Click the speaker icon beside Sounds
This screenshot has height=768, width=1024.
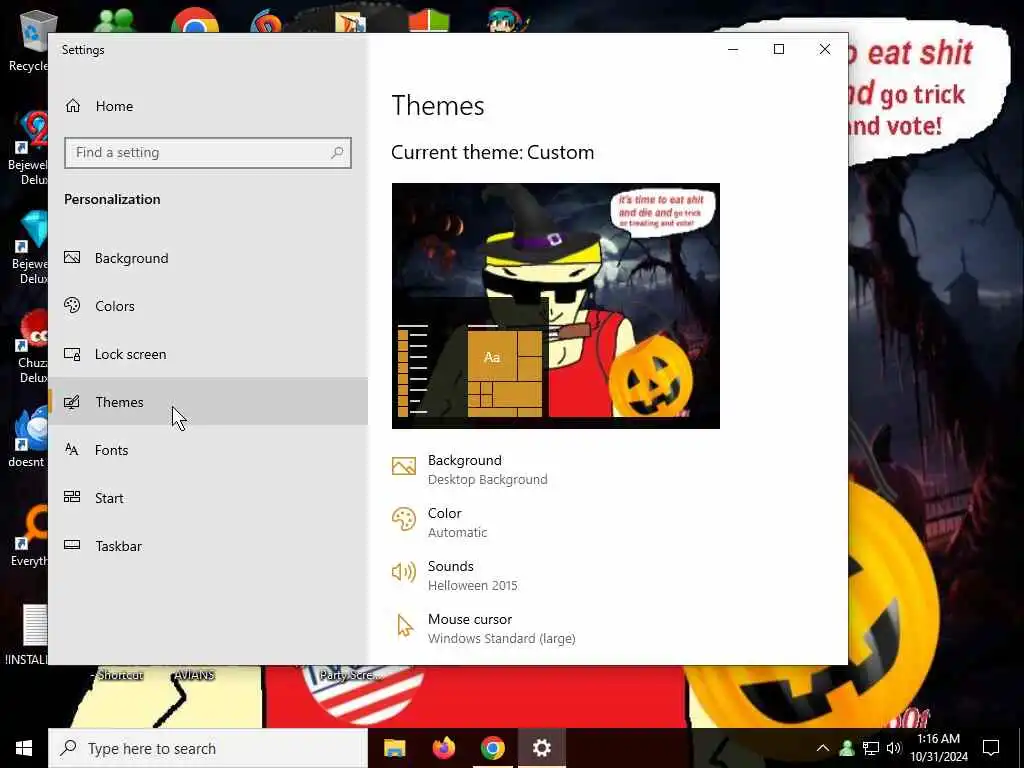coord(404,573)
